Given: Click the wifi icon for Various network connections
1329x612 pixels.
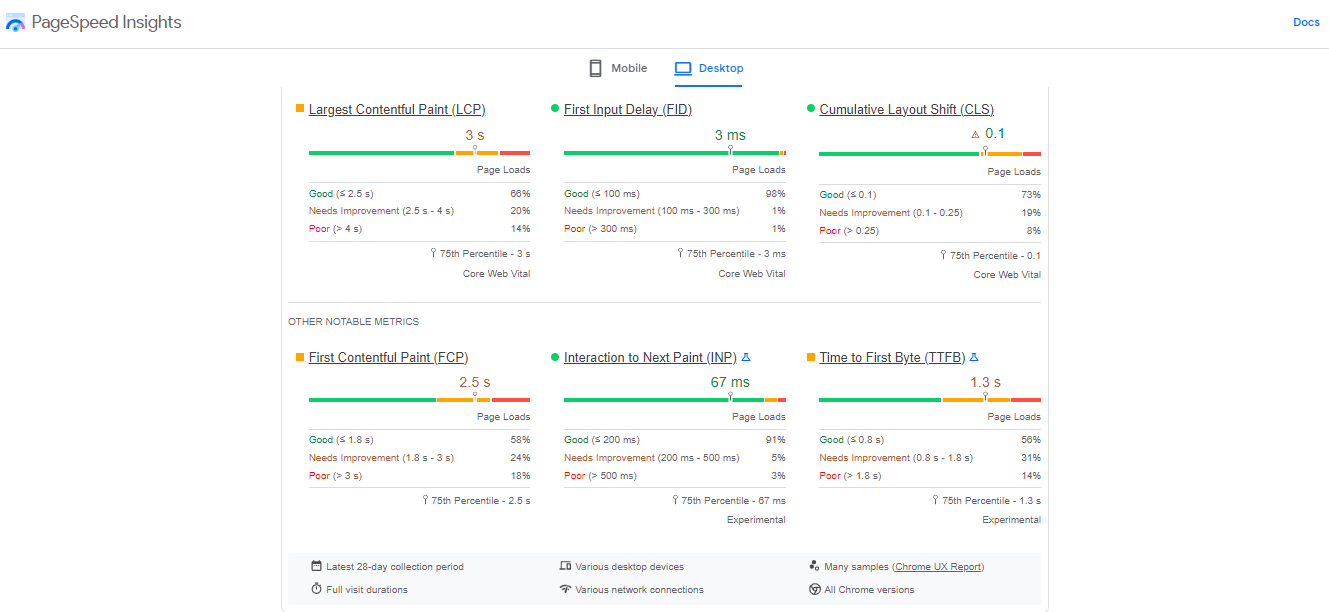Looking at the screenshot, I should [565, 589].
